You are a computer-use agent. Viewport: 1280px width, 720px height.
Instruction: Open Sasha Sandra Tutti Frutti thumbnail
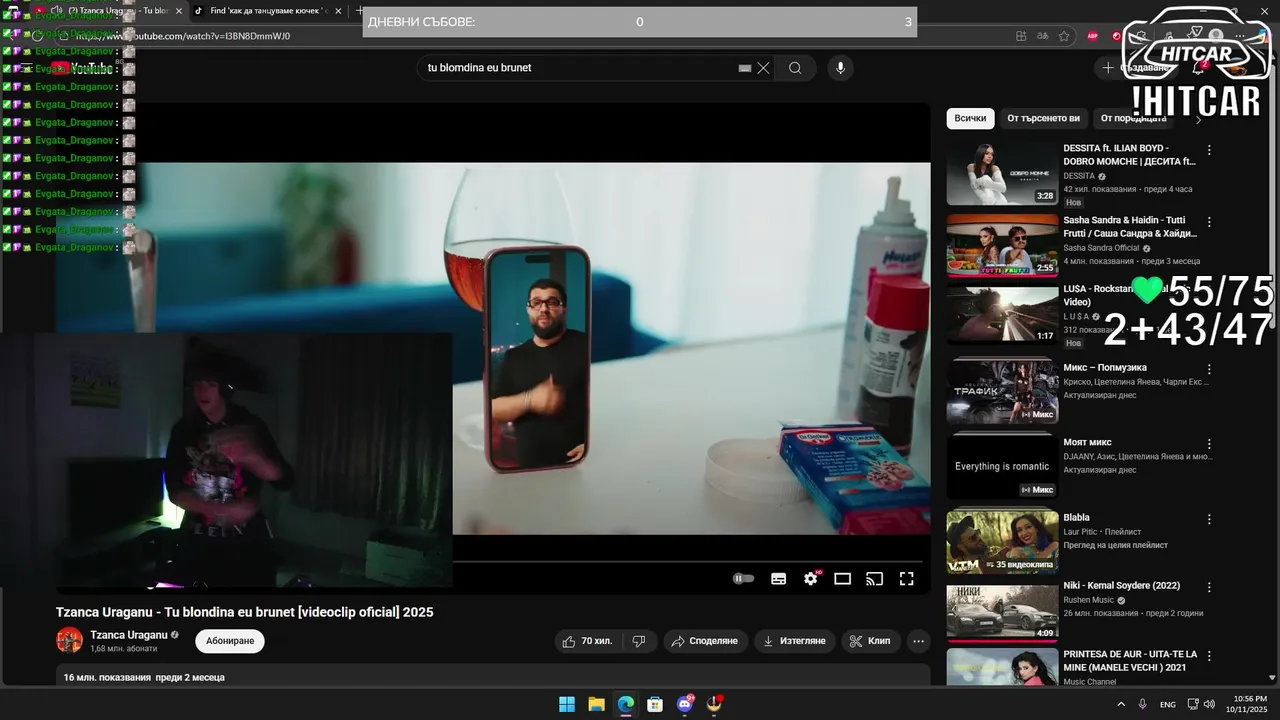point(1002,245)
